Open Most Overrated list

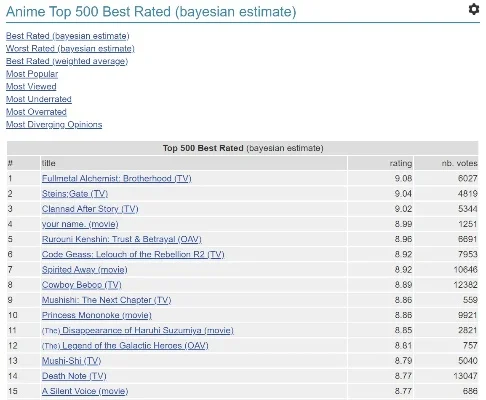[x=36, y=112]
